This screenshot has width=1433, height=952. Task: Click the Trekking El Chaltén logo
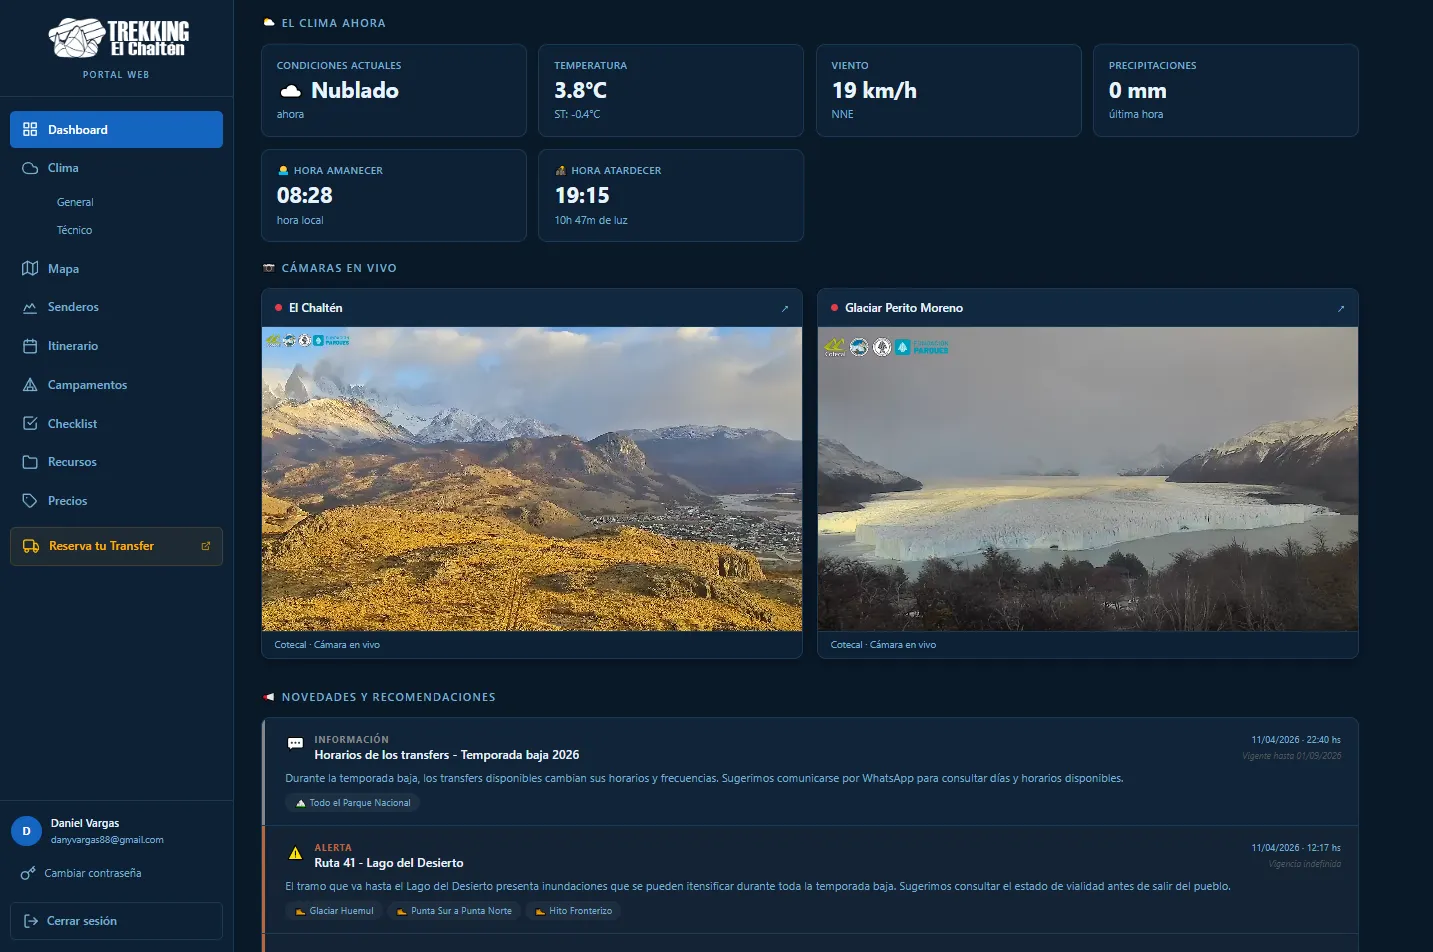pos(117,39)
